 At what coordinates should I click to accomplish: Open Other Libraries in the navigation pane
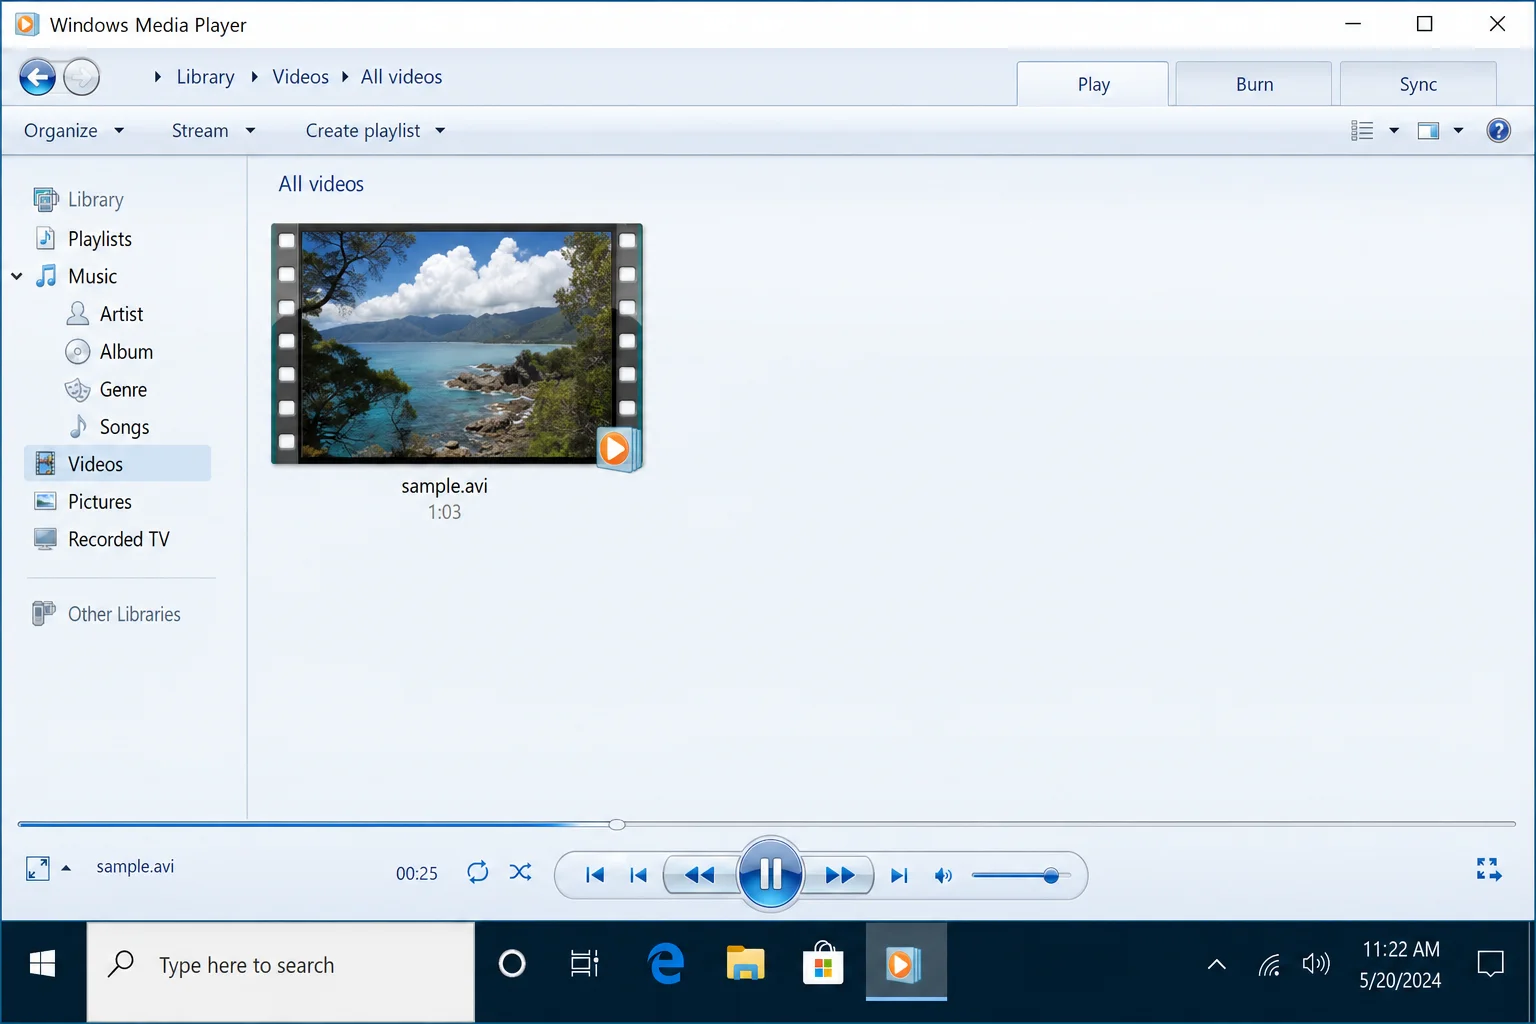124,614
